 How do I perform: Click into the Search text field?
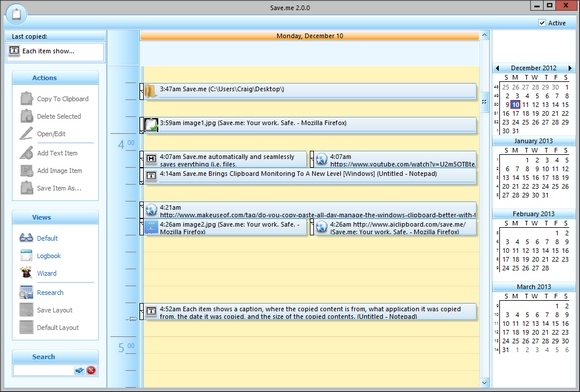pos(44,370)
